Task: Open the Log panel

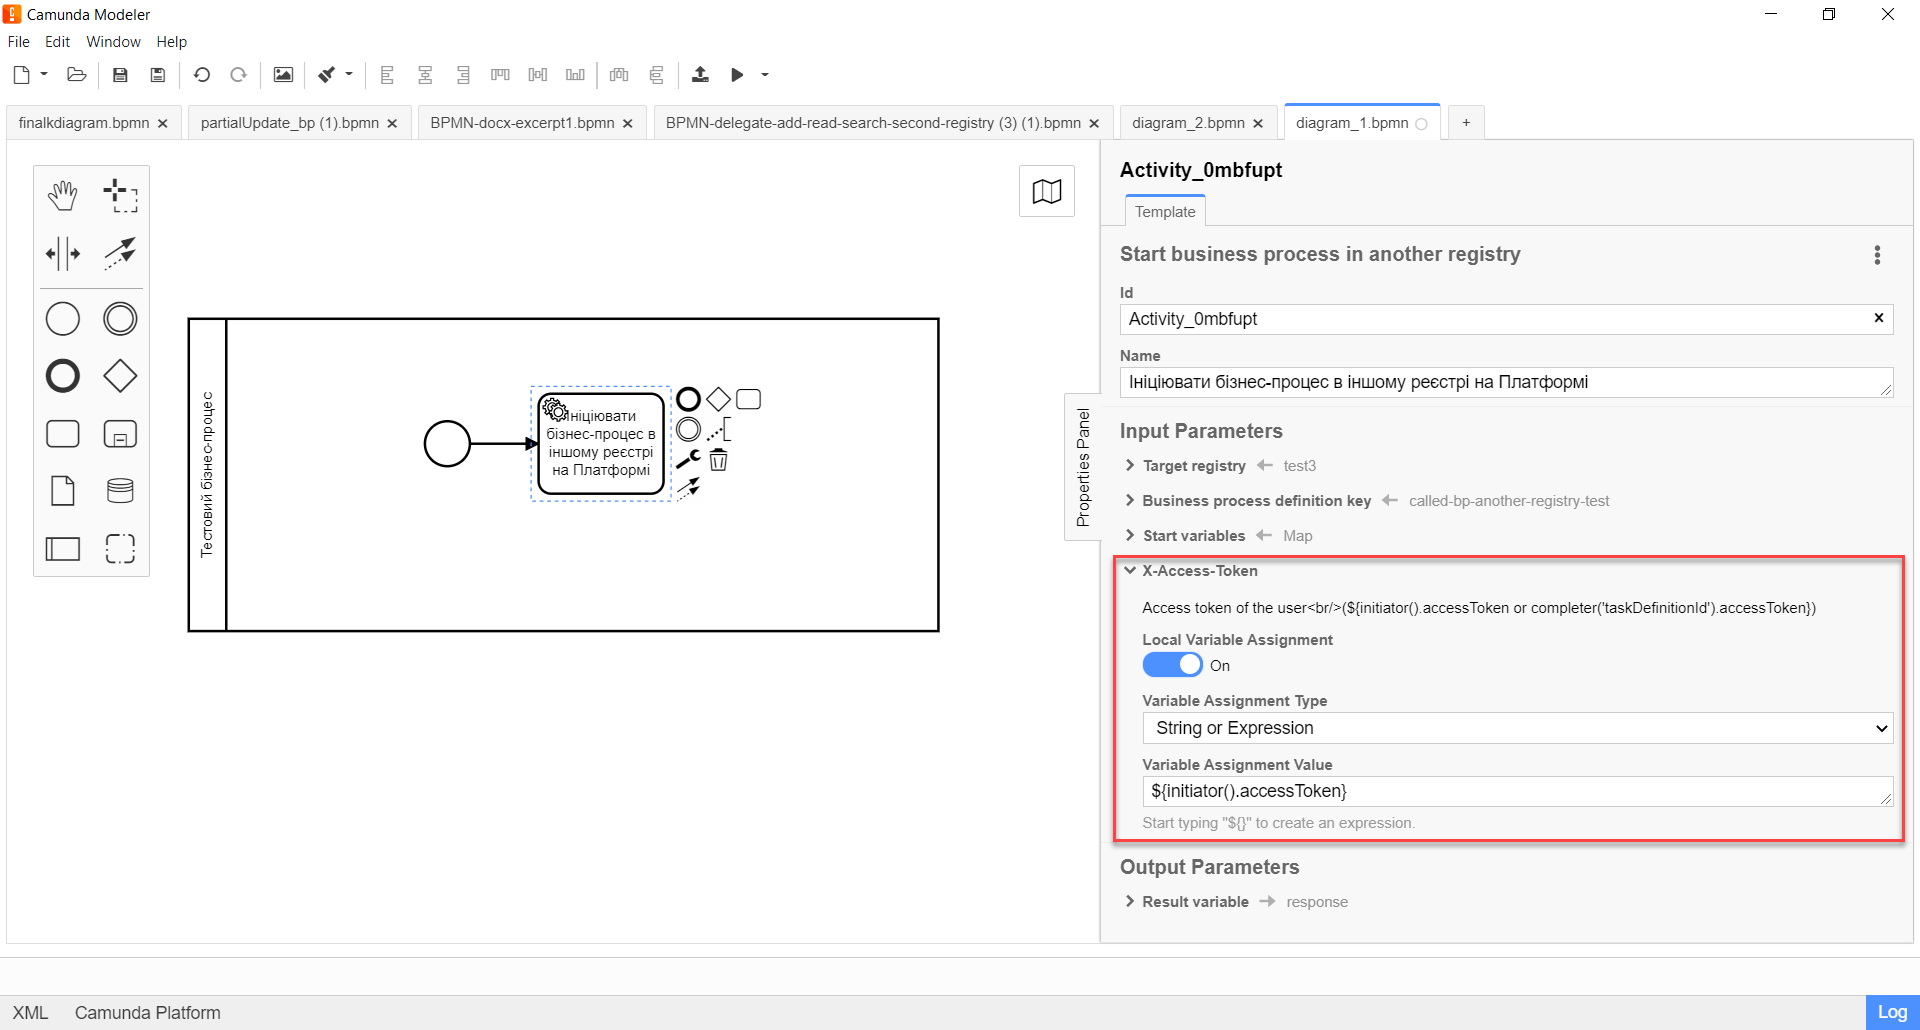Action: 1892,1012
